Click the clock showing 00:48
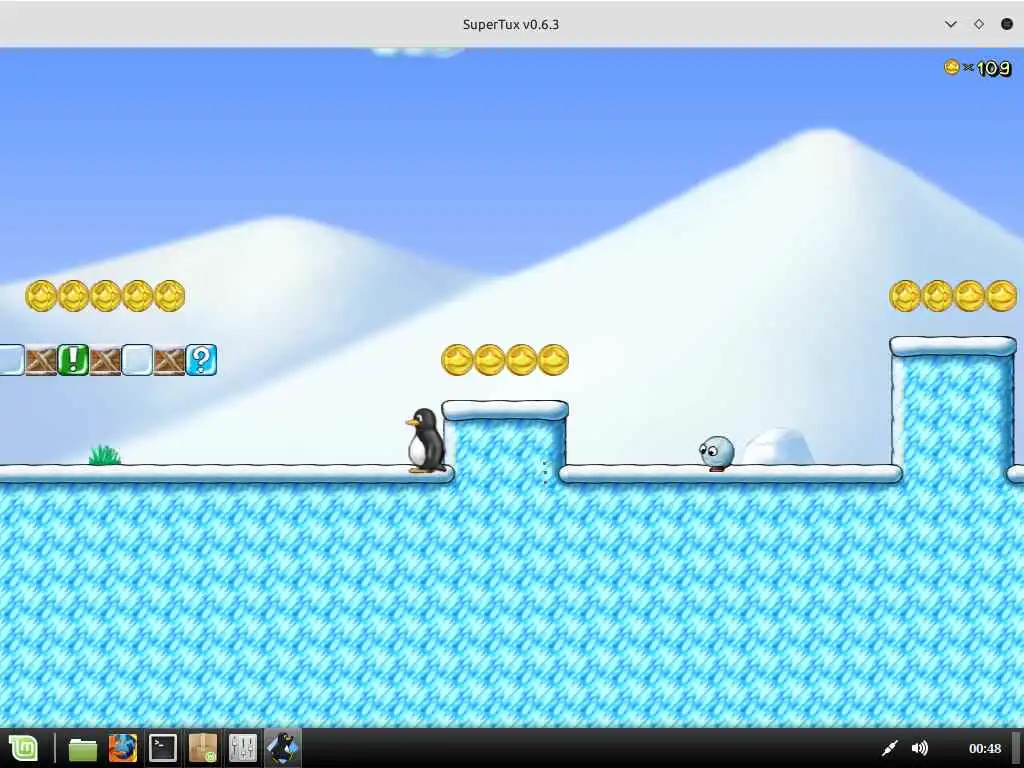Image resolution: width=1024 pixels, height=768 pixels. point(985,748)
